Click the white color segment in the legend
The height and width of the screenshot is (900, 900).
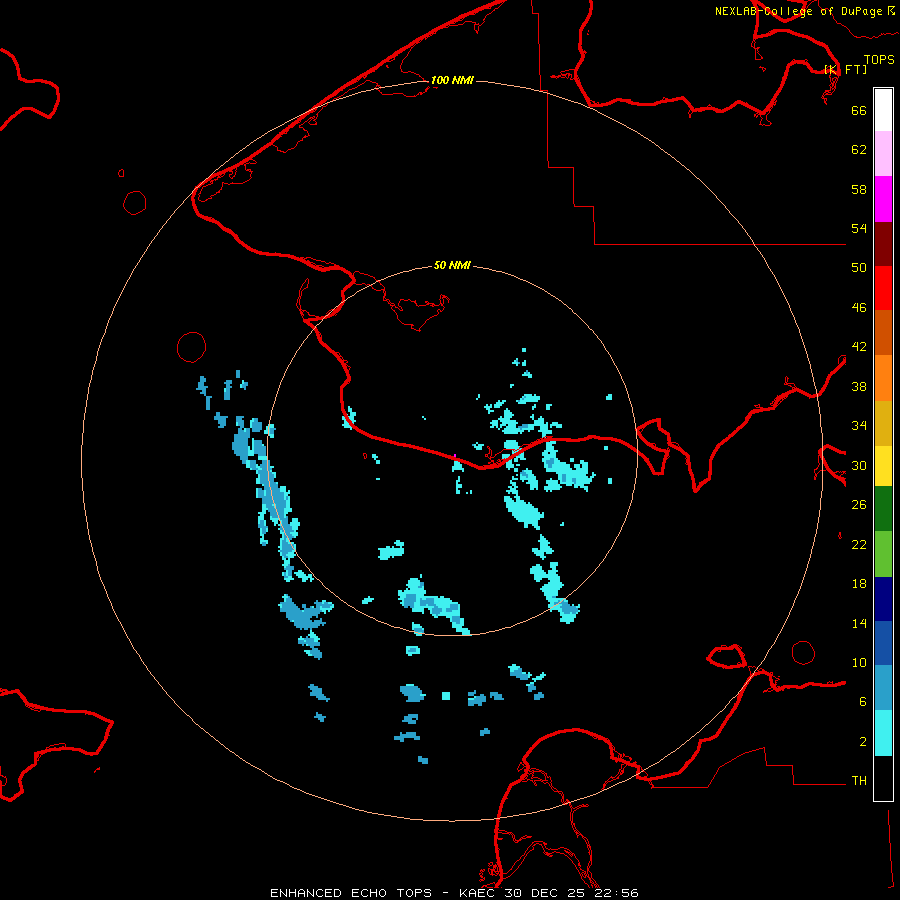[x=883, y=110]
